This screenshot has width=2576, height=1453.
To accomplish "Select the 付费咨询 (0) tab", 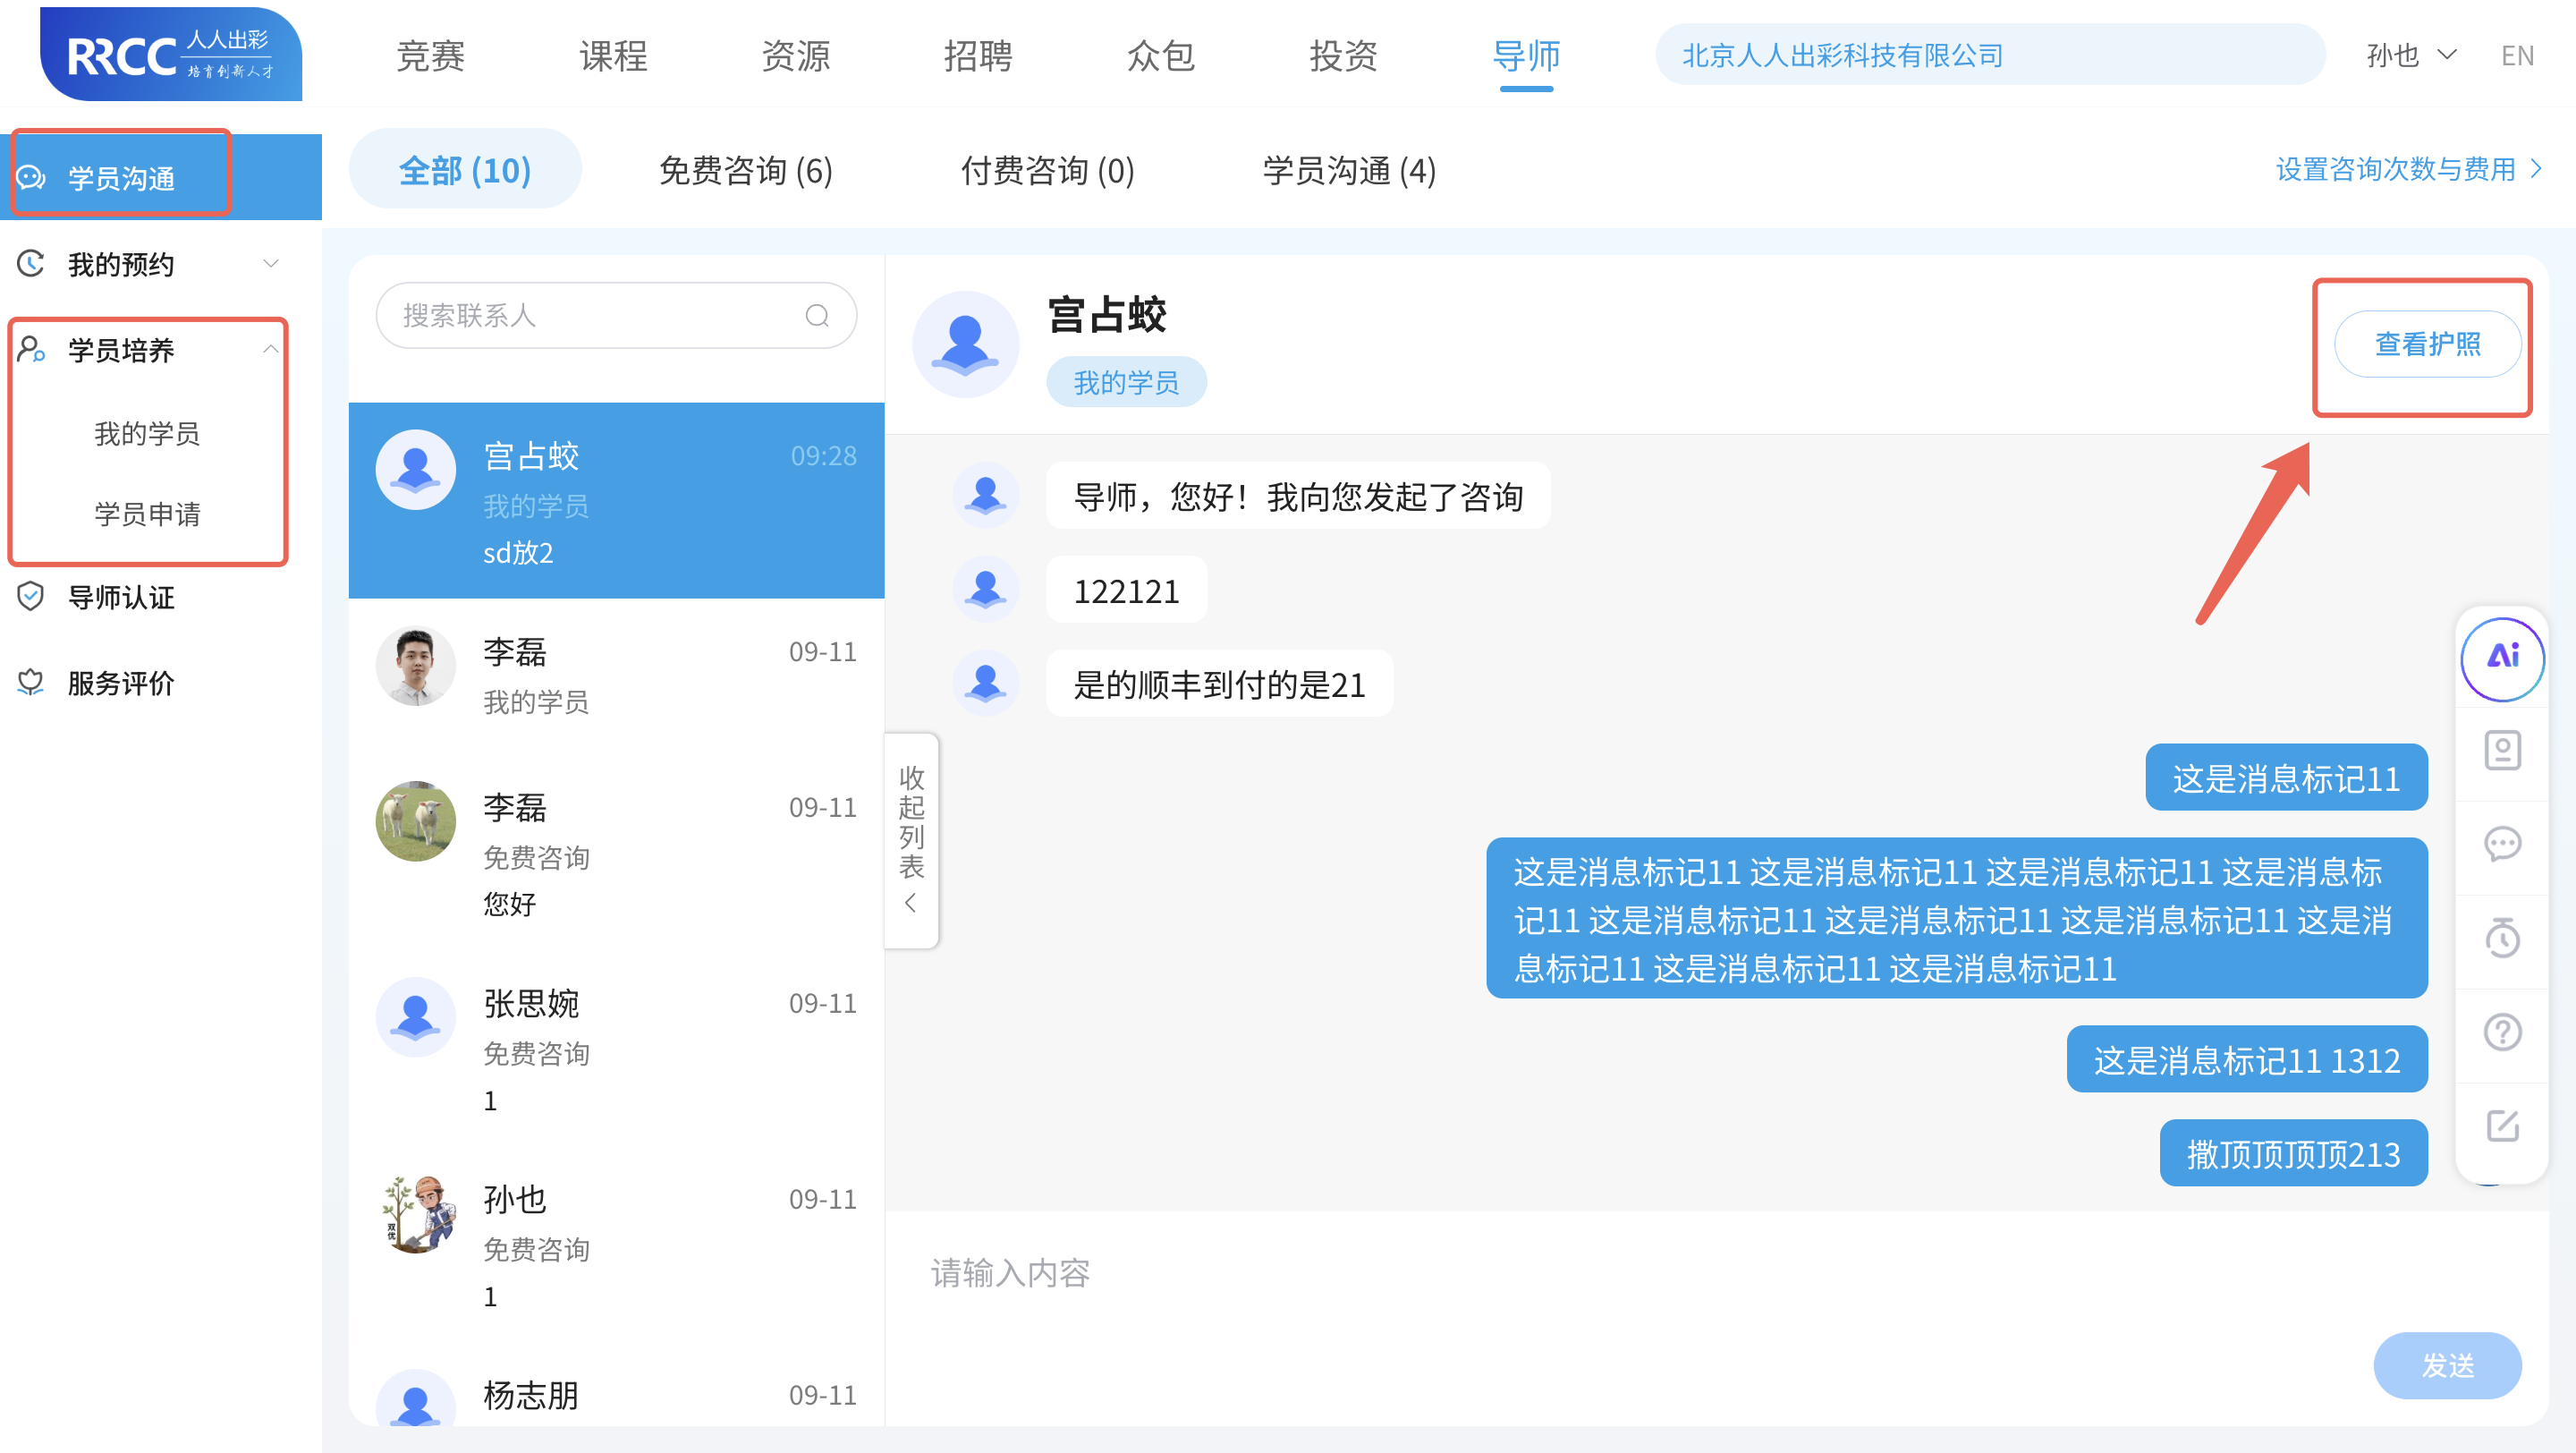I will click(x=1047, y=170).
